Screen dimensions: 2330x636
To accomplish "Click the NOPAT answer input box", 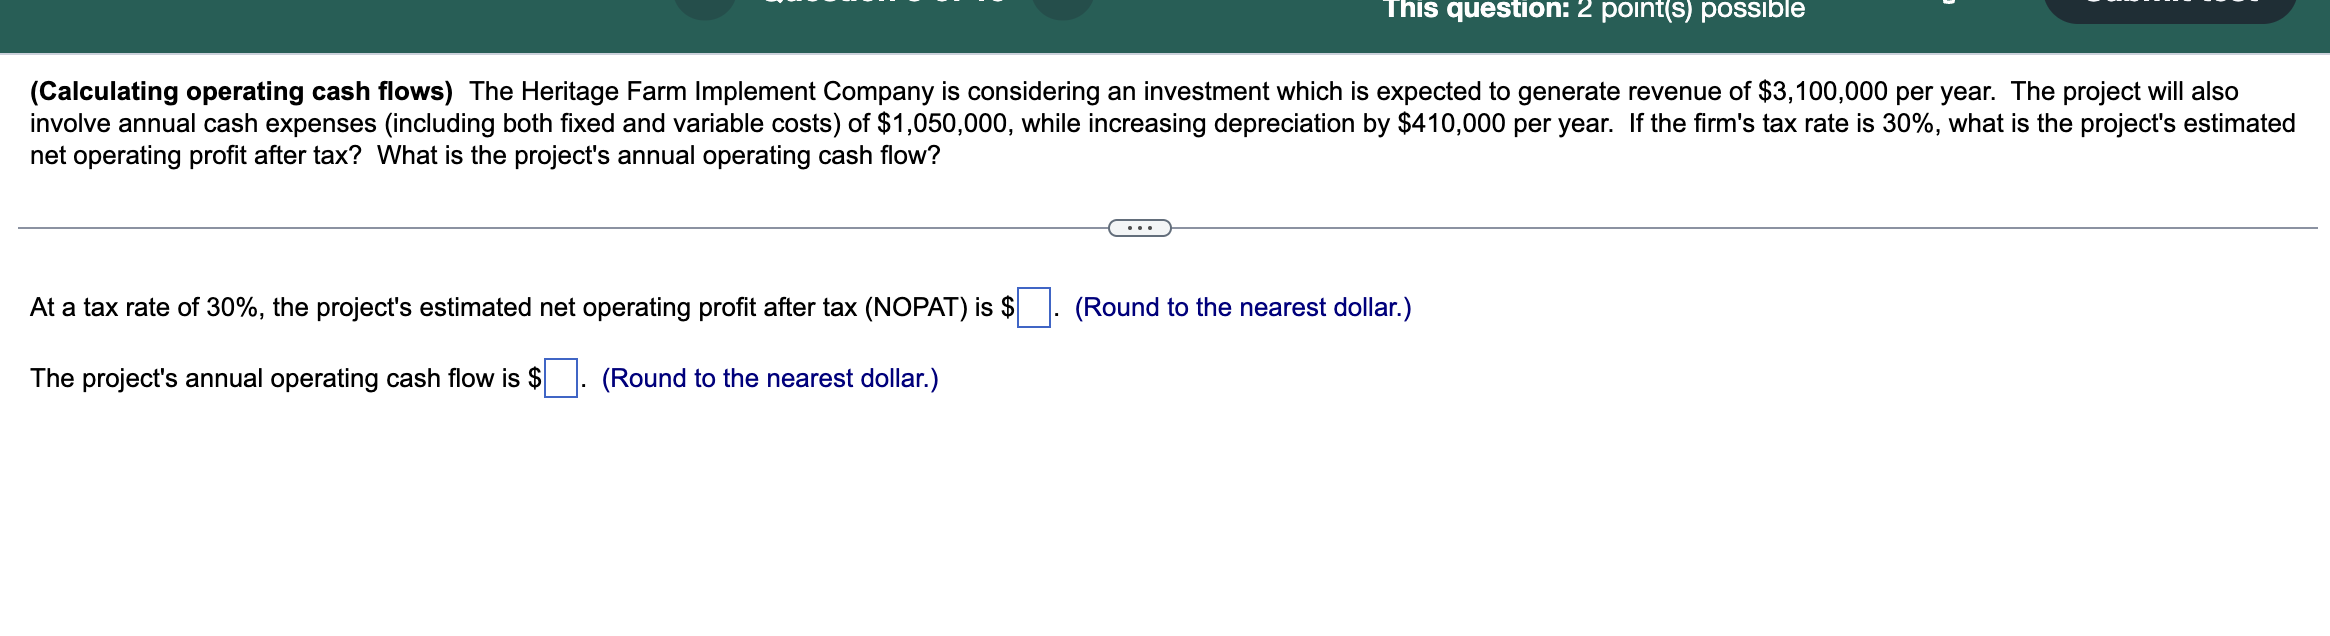I will (1033, 305).
